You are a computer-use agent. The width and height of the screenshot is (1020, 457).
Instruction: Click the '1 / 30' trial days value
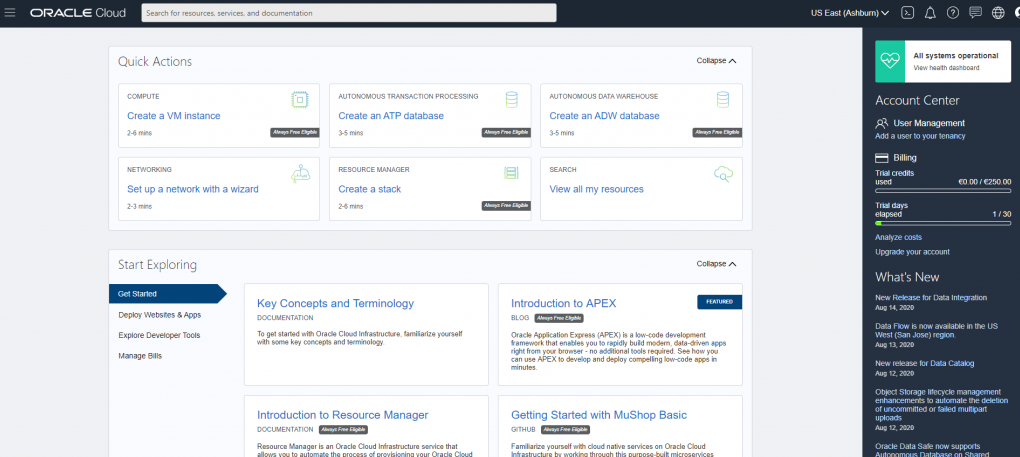(x=1002, y=215)
